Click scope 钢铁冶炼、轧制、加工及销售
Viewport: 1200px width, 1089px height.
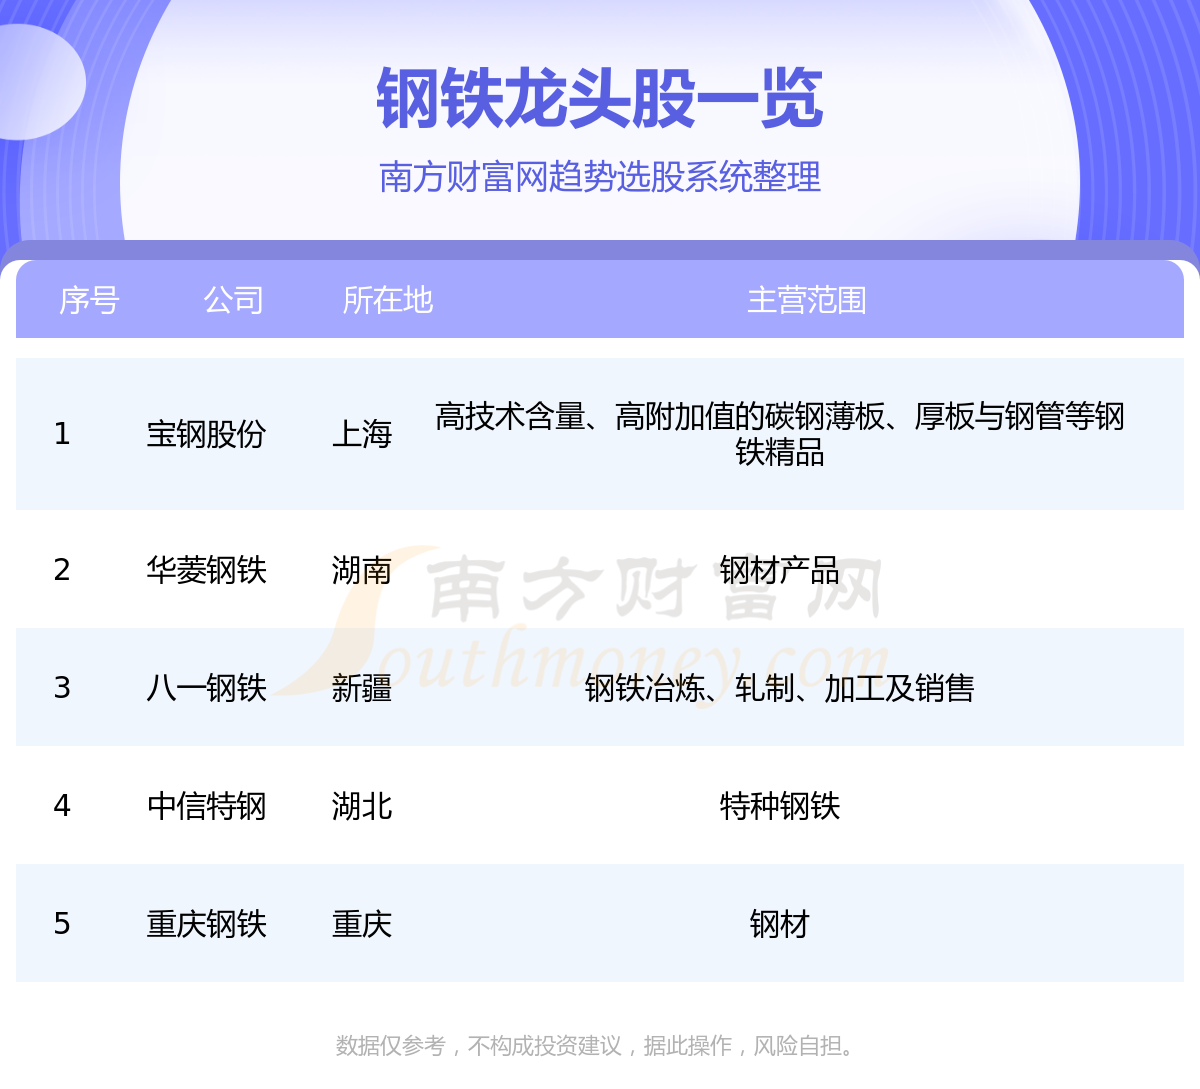pos(780,688)
